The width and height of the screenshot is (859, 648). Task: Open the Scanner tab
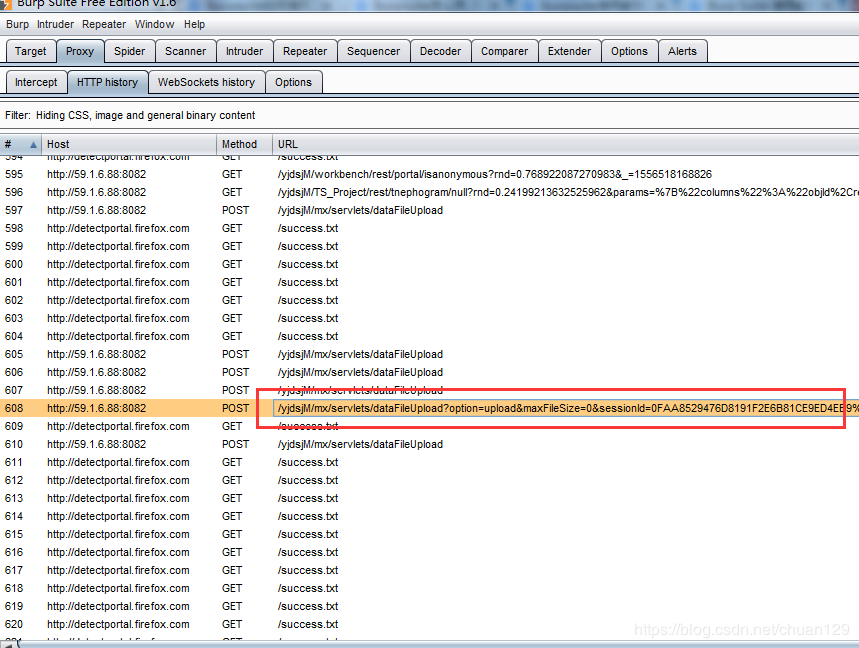pyautogui.click(x=185, y=51)
